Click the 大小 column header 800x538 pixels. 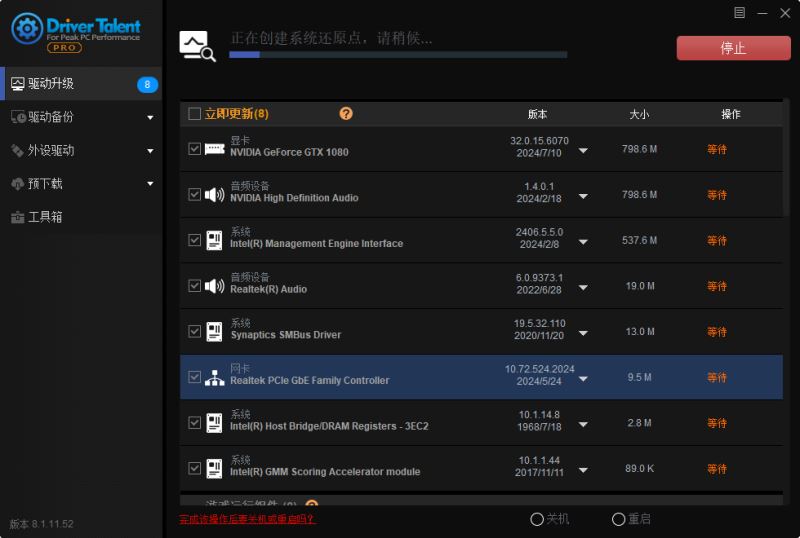tap(639, 114)
